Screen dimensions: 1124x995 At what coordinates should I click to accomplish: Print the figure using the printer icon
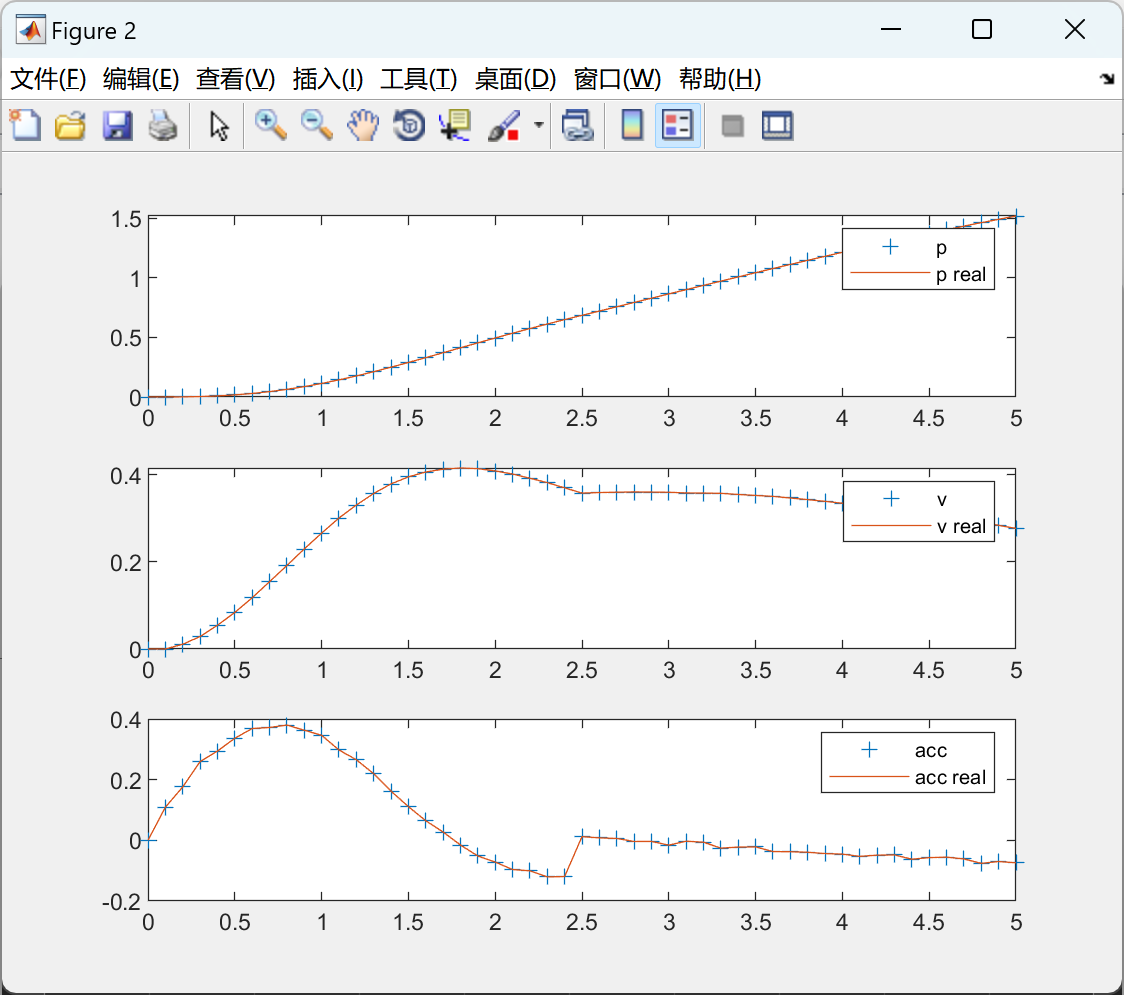click(163, 125)
